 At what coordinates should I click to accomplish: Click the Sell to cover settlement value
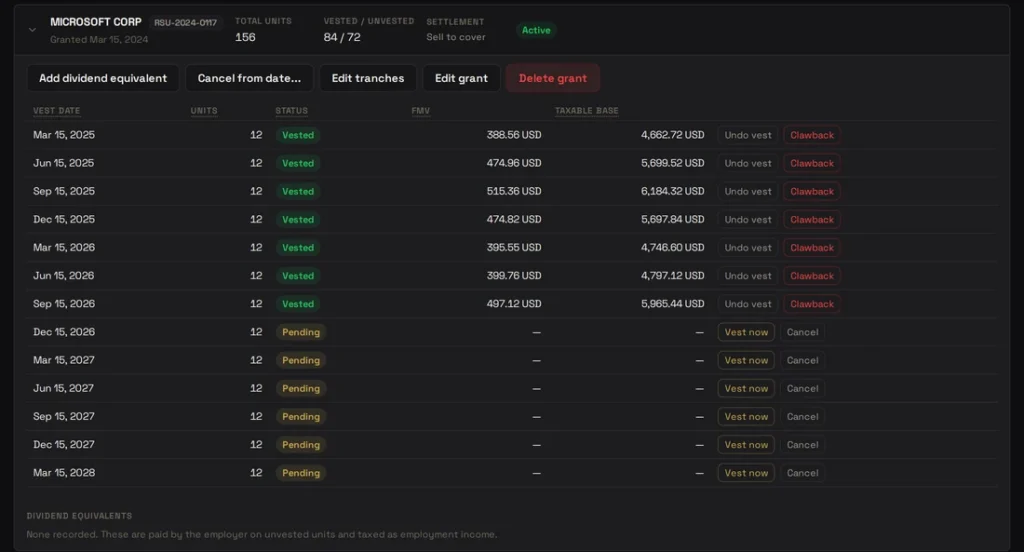tap(456, 37)
